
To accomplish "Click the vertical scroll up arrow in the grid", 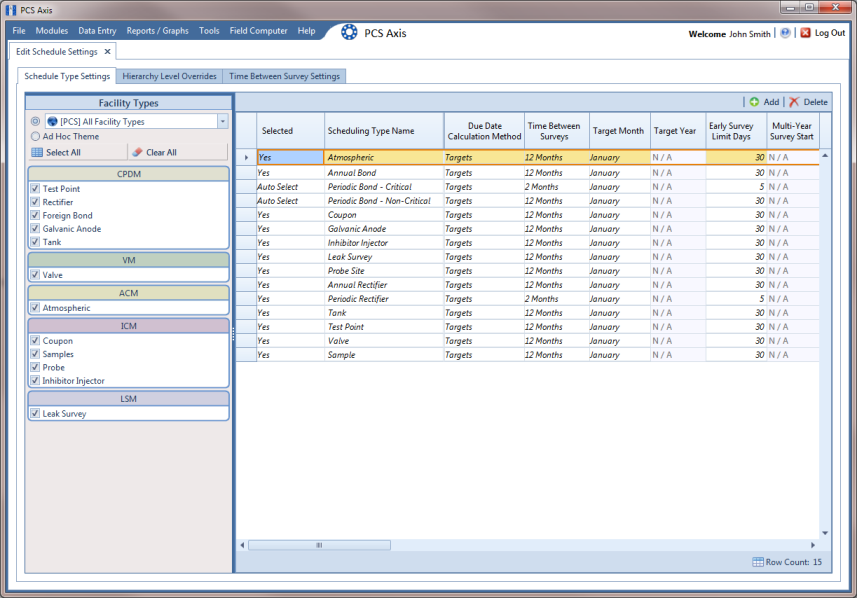I will tap(825, 156).
